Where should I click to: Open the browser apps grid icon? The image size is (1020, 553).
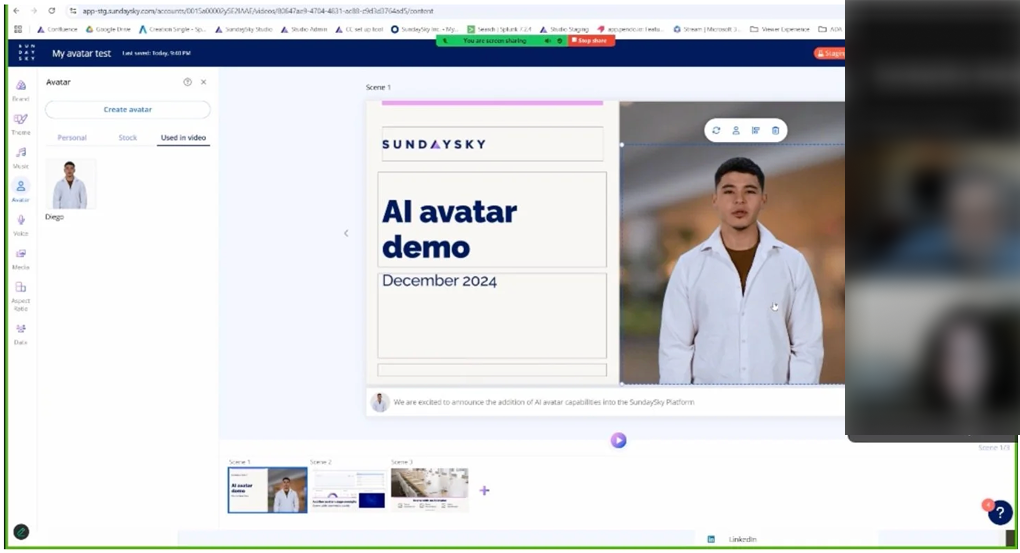[x=18, y=29]
